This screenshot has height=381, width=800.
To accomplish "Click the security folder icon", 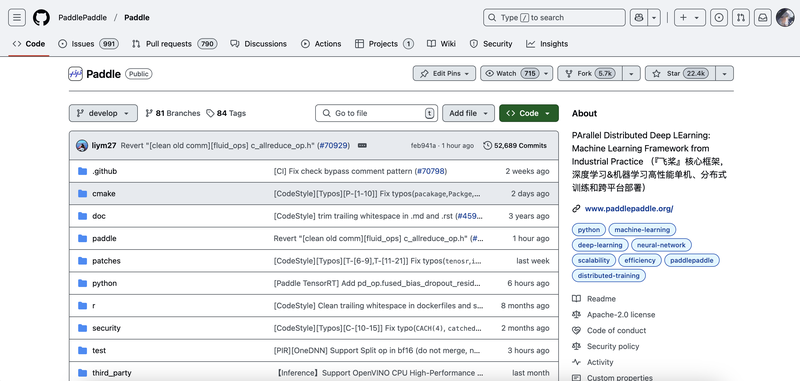I will 82,328.
